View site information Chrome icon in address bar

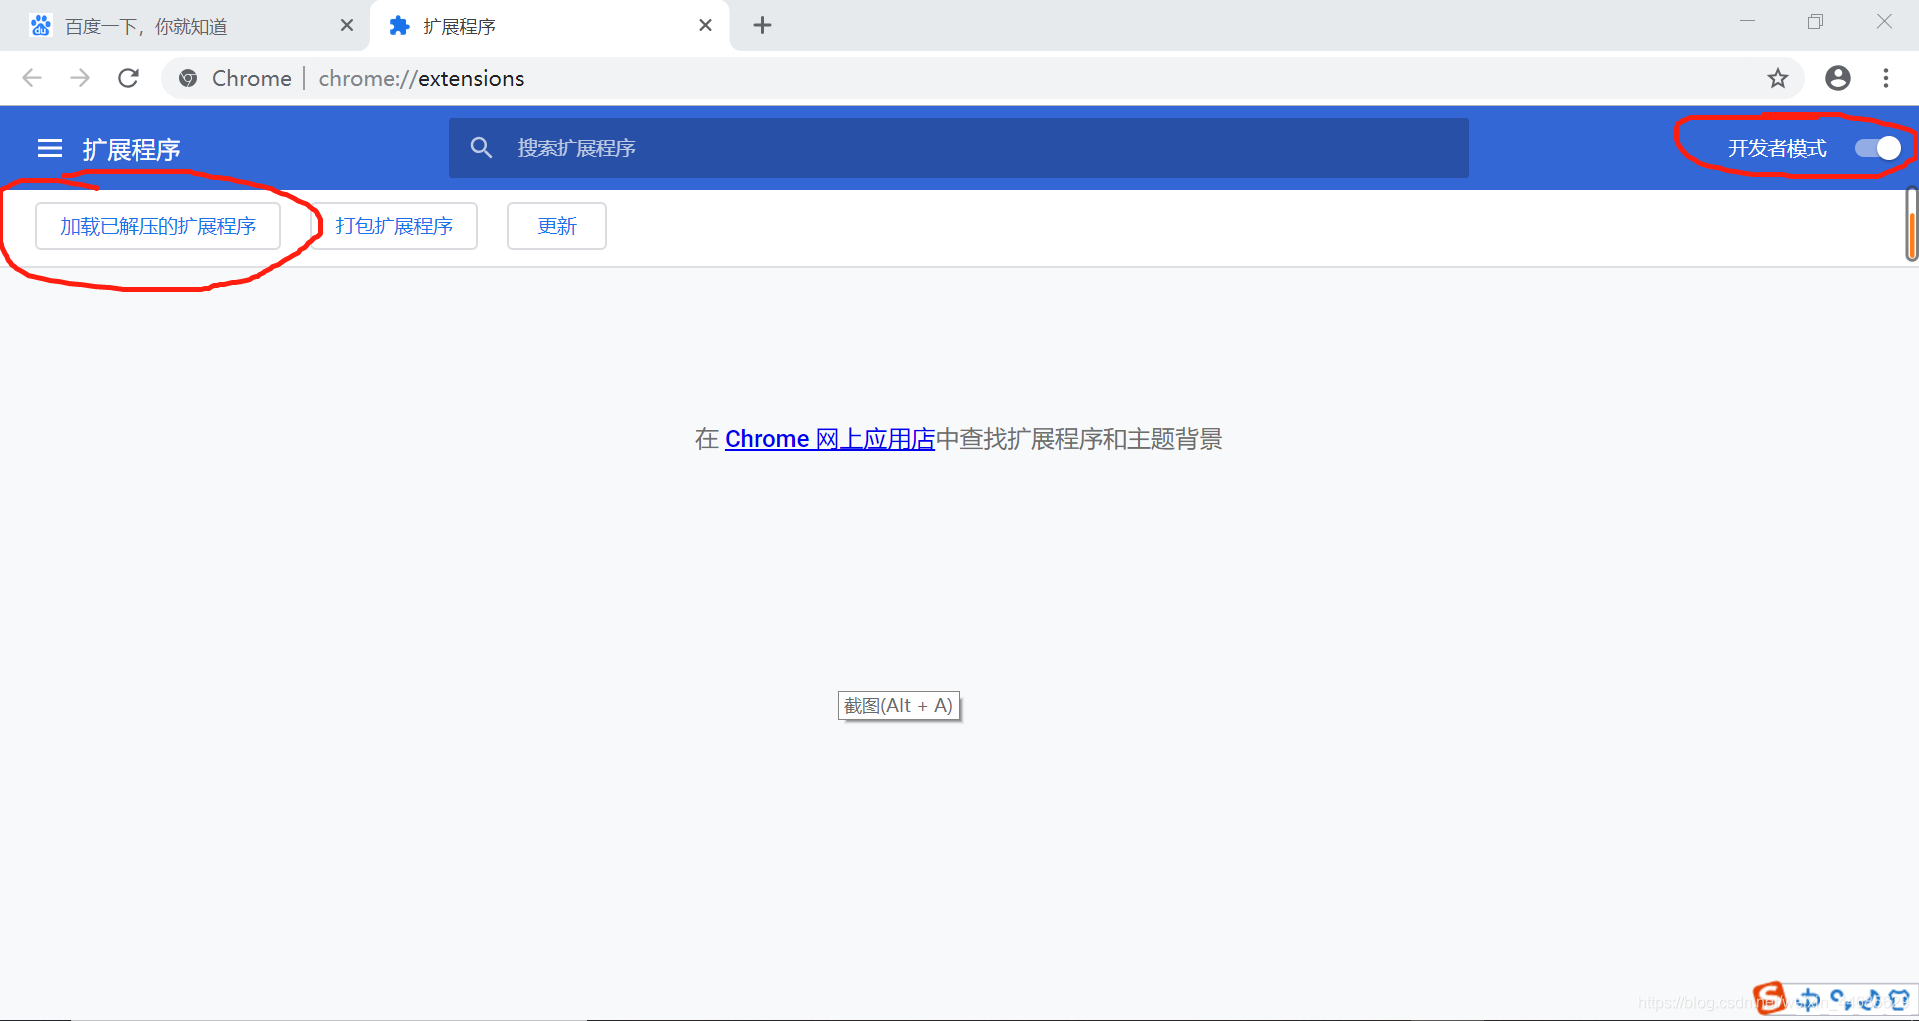pyautogui.click(x=188, y=78)
